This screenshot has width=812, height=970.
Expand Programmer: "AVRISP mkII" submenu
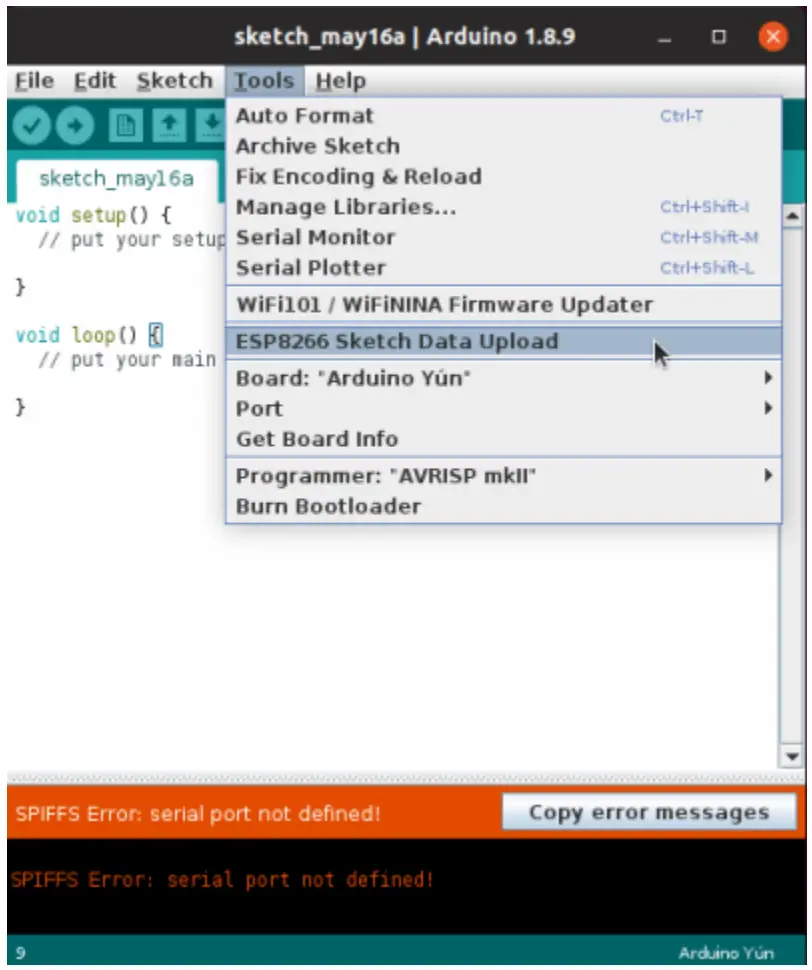pos(503,476)
